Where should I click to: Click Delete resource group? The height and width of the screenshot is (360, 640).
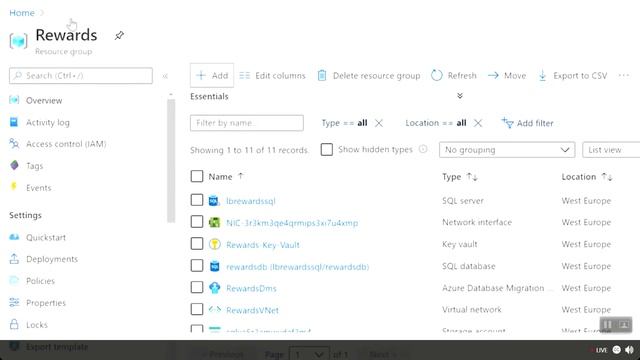click(x=369, y=76)
